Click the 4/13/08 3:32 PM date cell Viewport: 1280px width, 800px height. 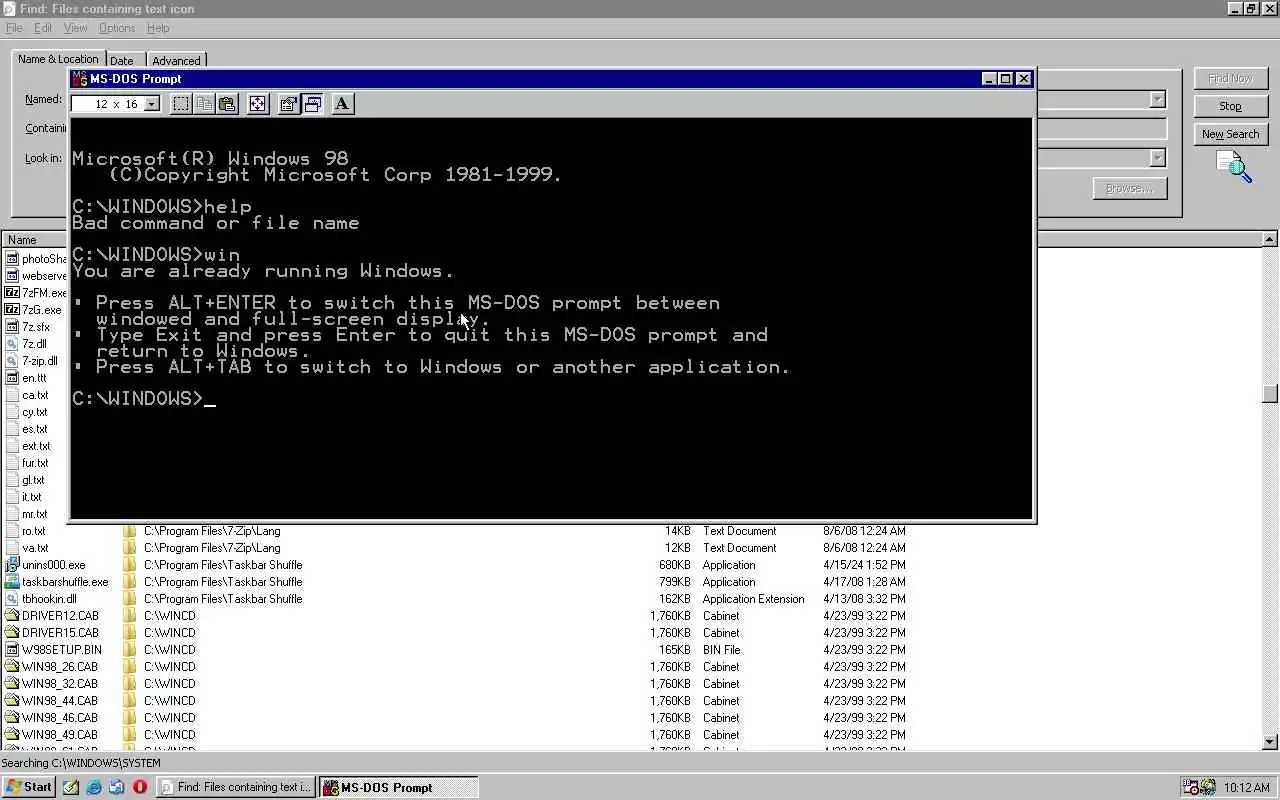tap(864, 599)
